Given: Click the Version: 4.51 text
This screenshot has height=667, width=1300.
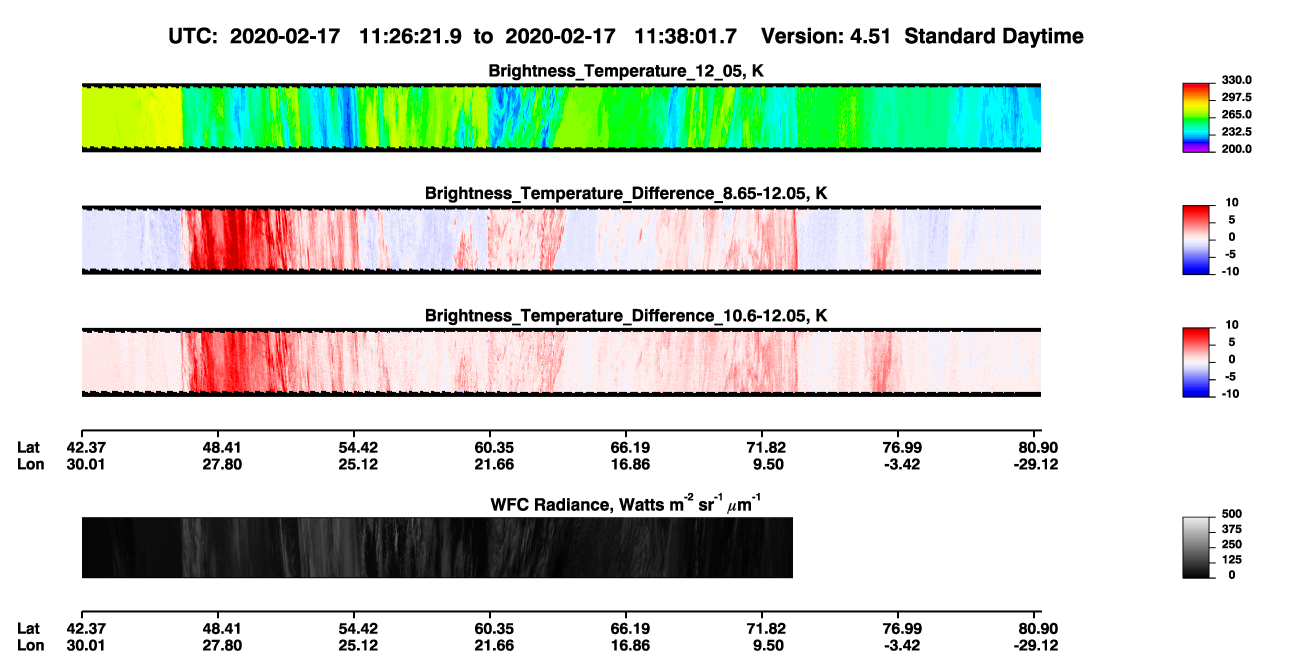Looking at the screenshot, I should (x=826, y=37).
